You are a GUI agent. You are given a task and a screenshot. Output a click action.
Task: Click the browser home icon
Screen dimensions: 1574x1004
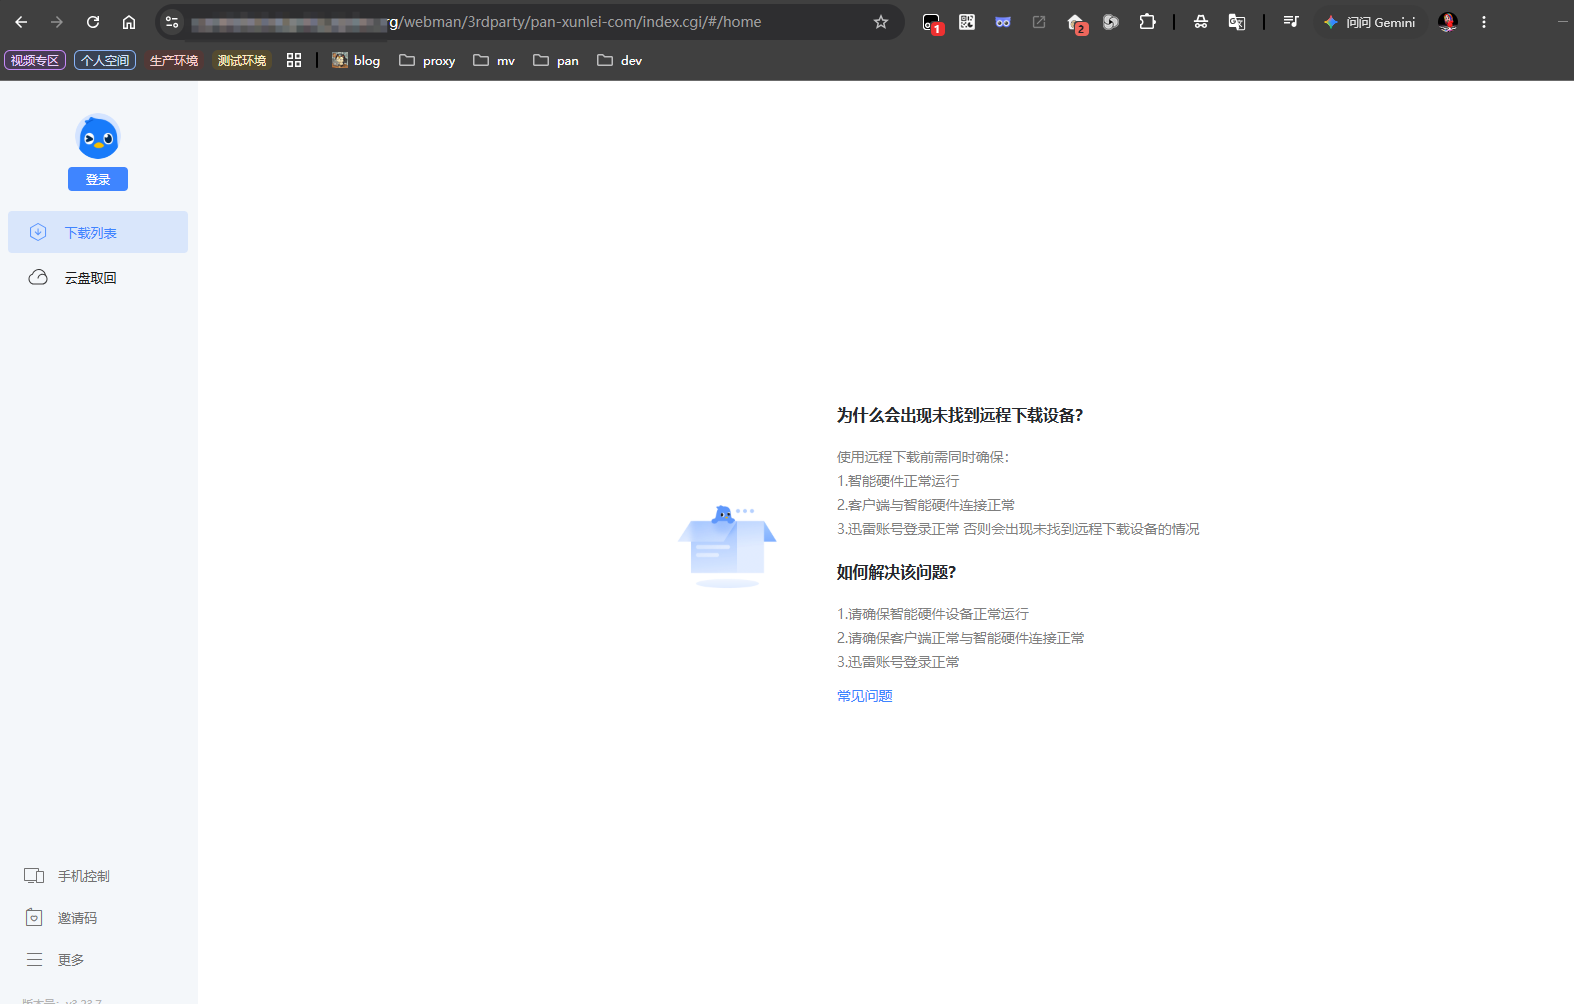point(129,22)
